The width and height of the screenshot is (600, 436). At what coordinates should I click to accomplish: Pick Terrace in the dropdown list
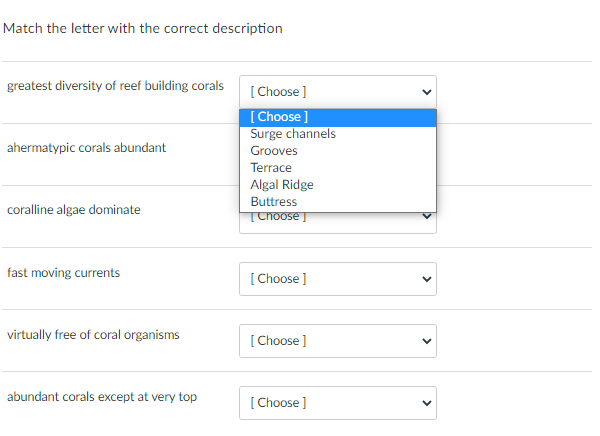coord(271,168)
